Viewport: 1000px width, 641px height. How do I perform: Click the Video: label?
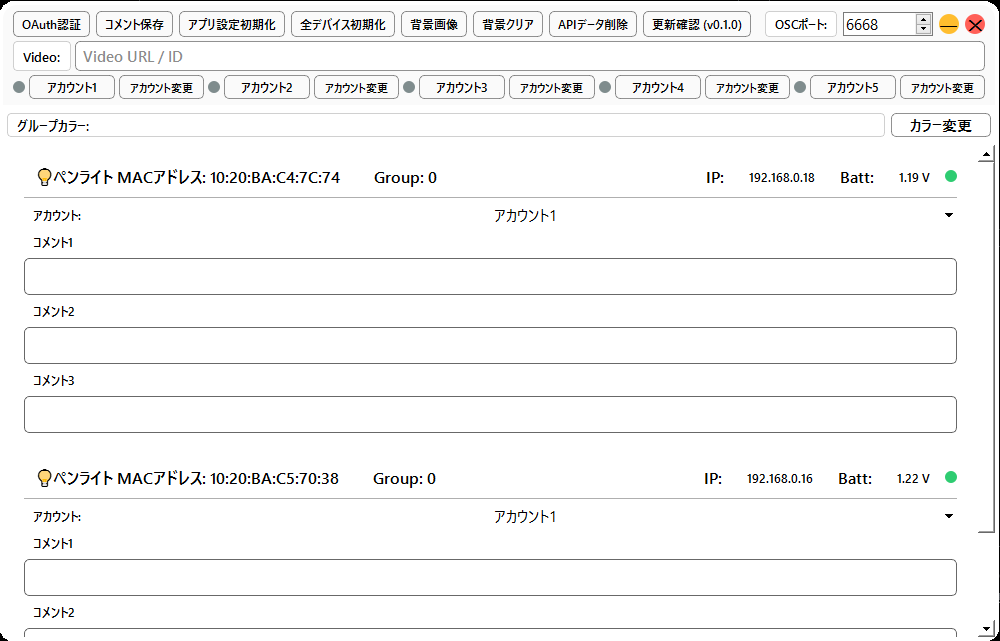coord(42,57)
